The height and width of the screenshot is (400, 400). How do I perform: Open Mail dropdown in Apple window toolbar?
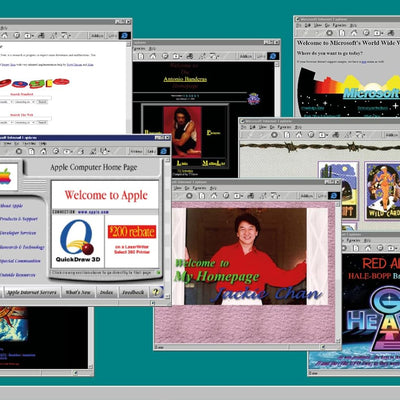pos(105,151)
